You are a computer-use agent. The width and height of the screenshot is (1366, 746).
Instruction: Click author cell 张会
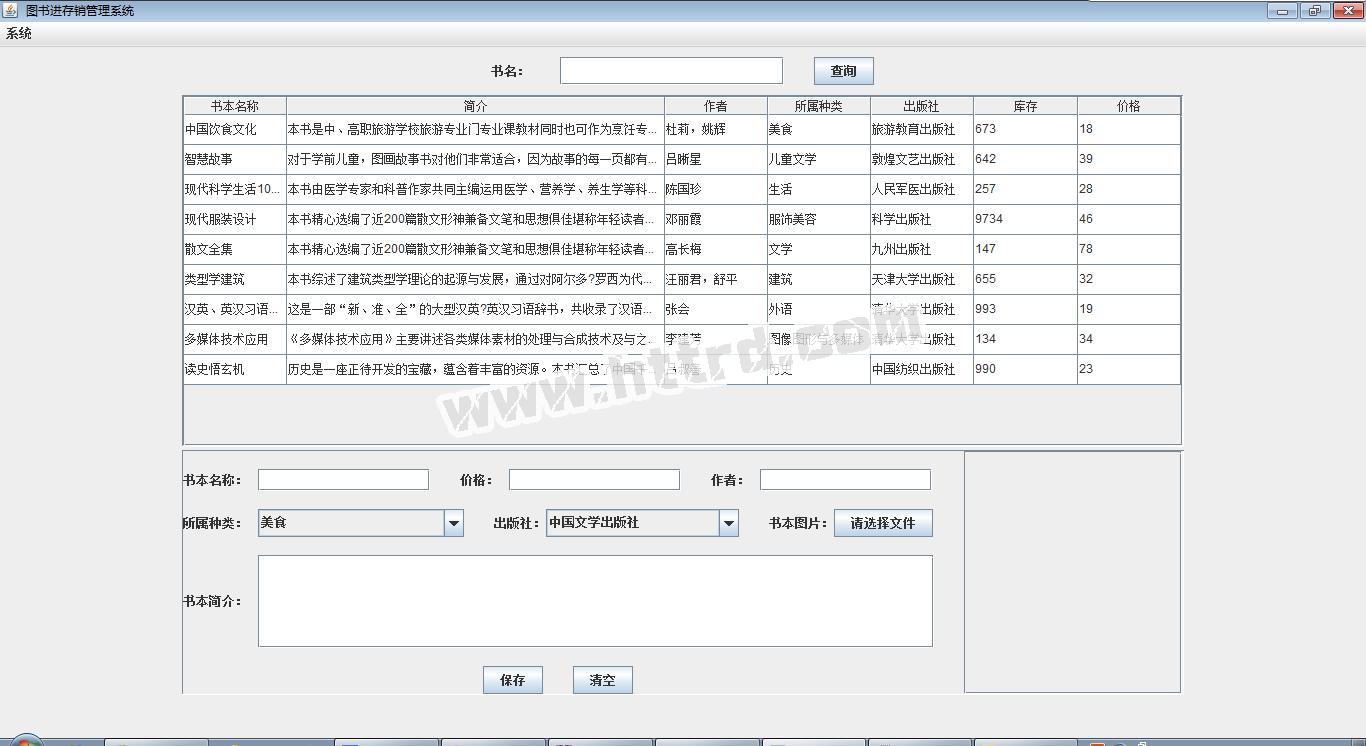click(716, 309)
